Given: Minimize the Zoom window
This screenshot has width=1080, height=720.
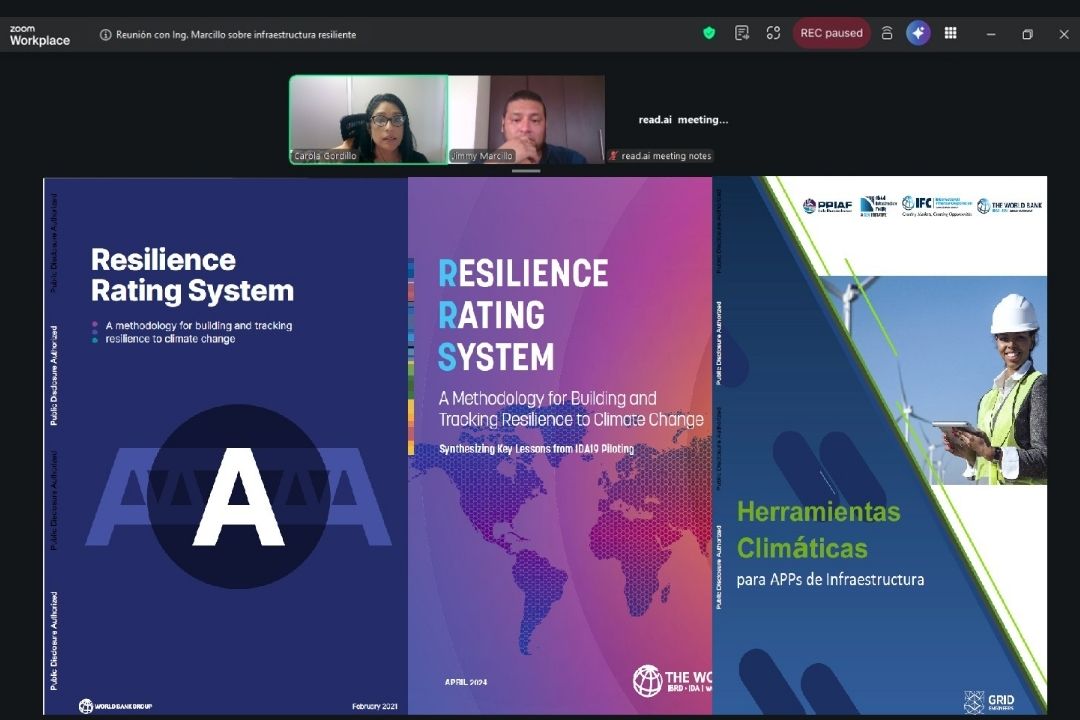Looking at the screenshot, I should pos(991,34).
